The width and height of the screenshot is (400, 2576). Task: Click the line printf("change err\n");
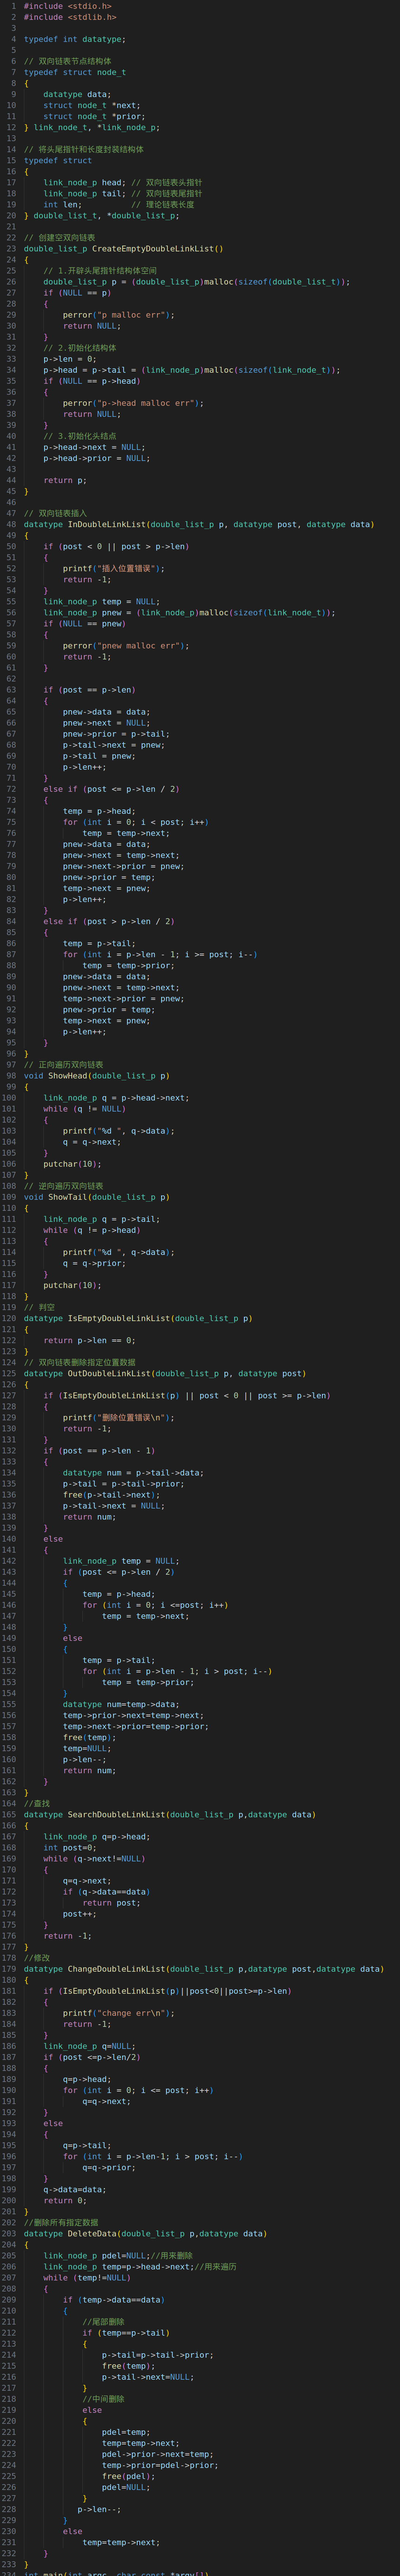coord(119,2012)
